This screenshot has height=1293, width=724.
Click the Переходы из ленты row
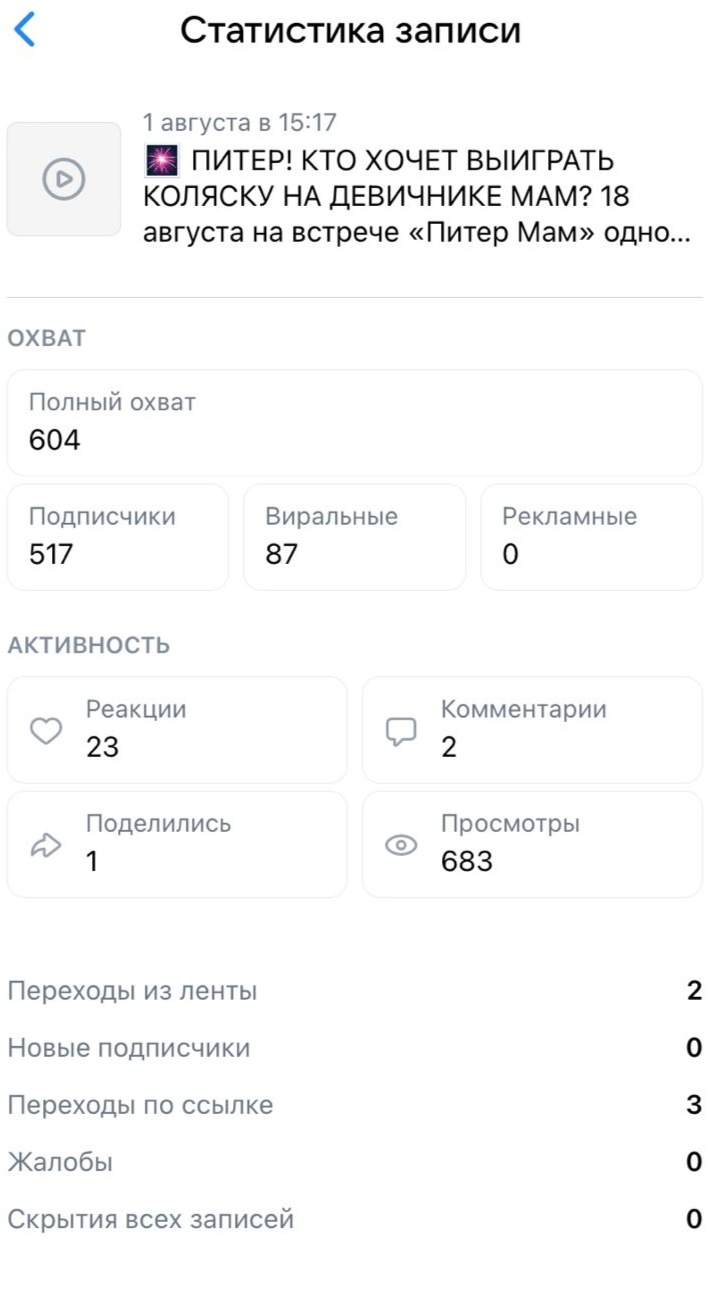(x=355, y=991)
